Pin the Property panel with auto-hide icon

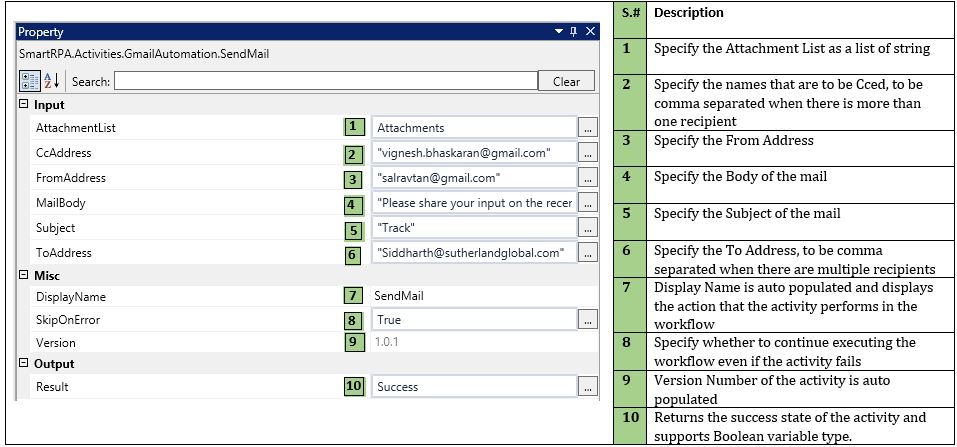[x=573, y=32]
